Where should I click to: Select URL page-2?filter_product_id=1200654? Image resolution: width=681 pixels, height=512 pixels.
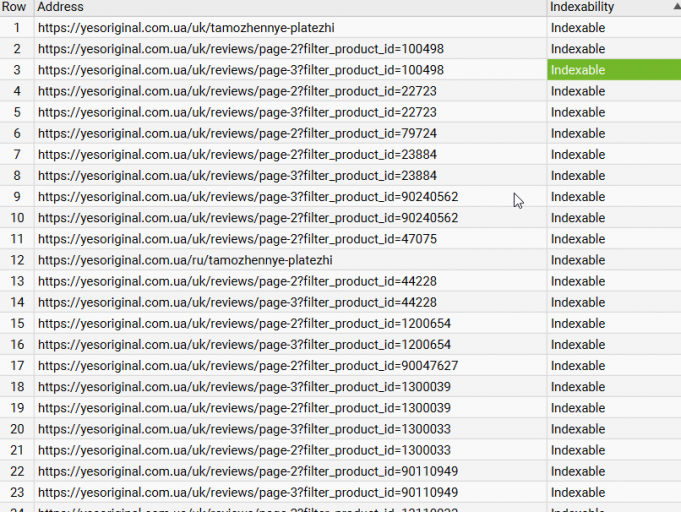(x=245, y=324)
